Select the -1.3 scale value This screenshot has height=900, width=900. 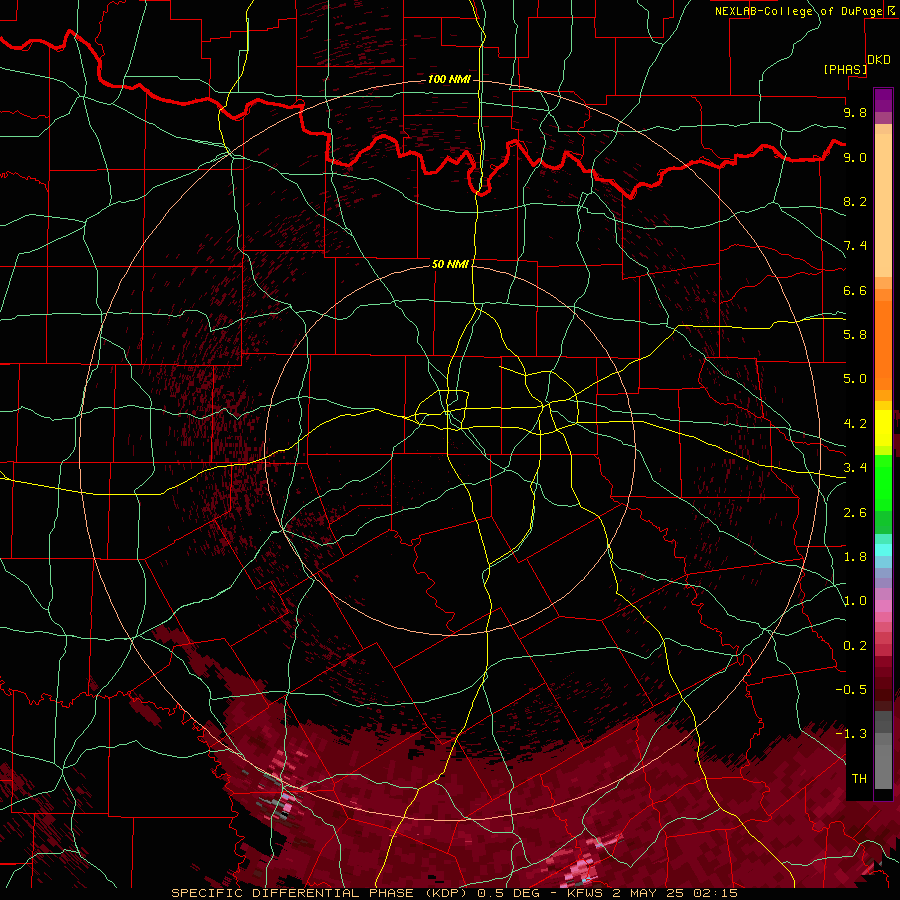[851, 734]
